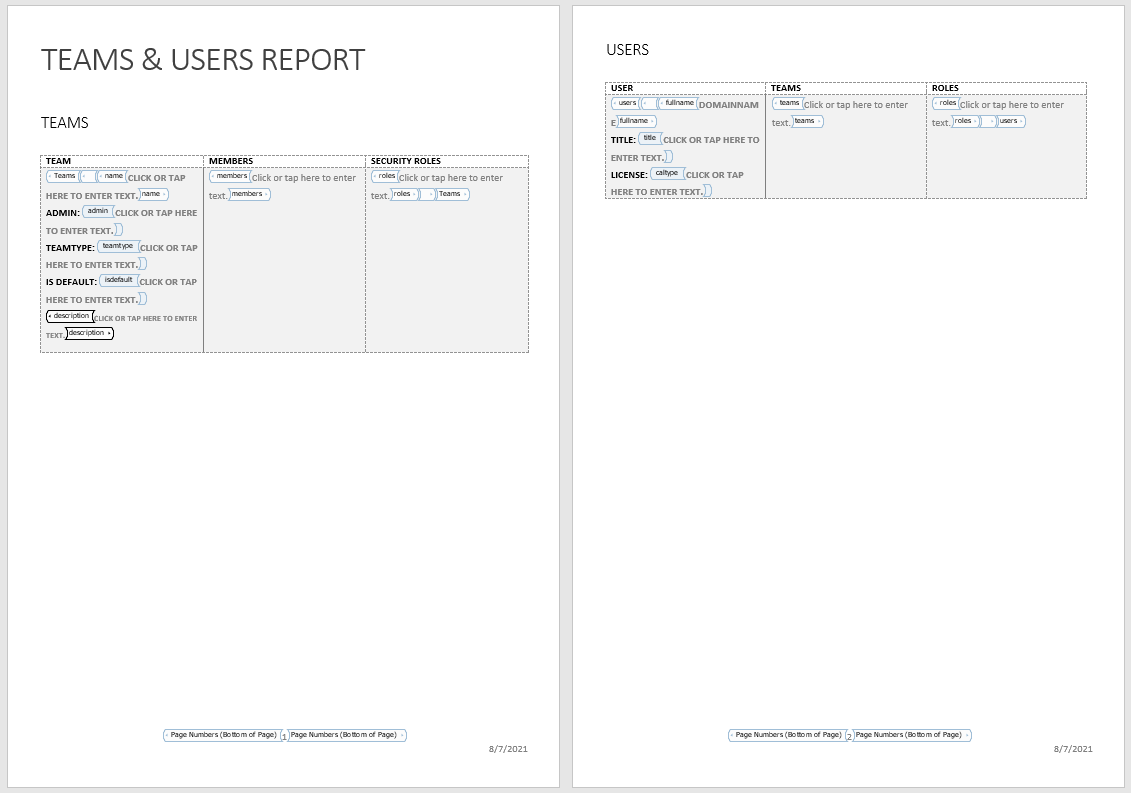Screen dimensions: 1131x793
Task: Click the closing 'members' content control tag
Action: [249, 194]
